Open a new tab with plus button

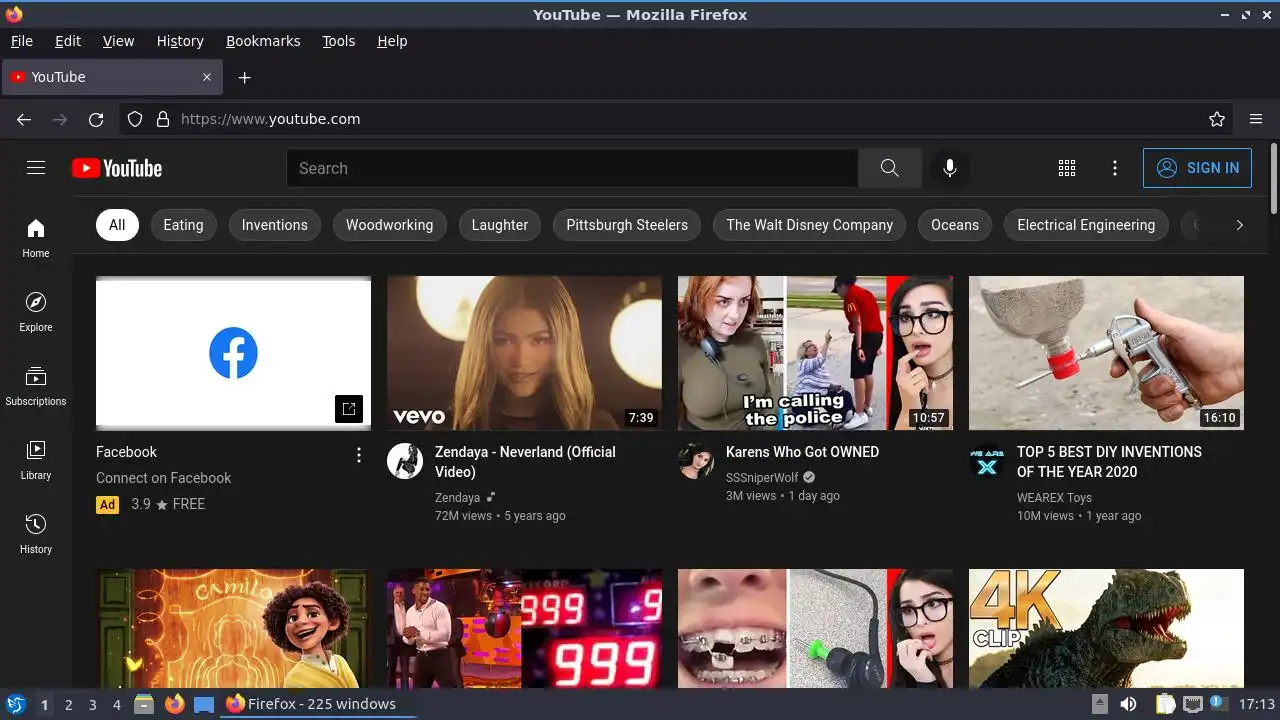tap(244, 77)
